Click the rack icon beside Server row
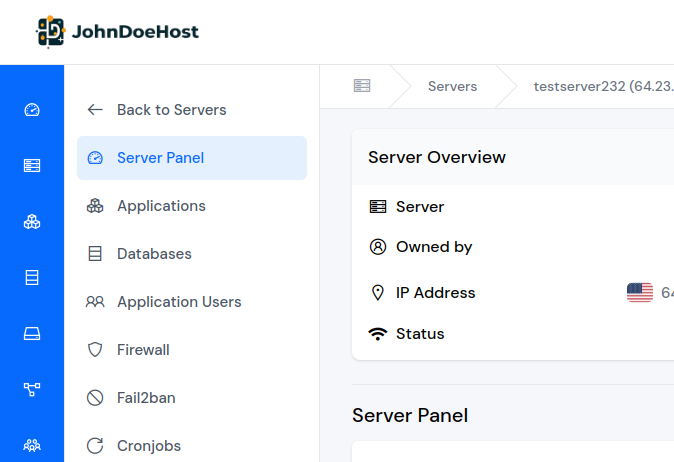Screen dimensions: 674x462 (378, 207)
